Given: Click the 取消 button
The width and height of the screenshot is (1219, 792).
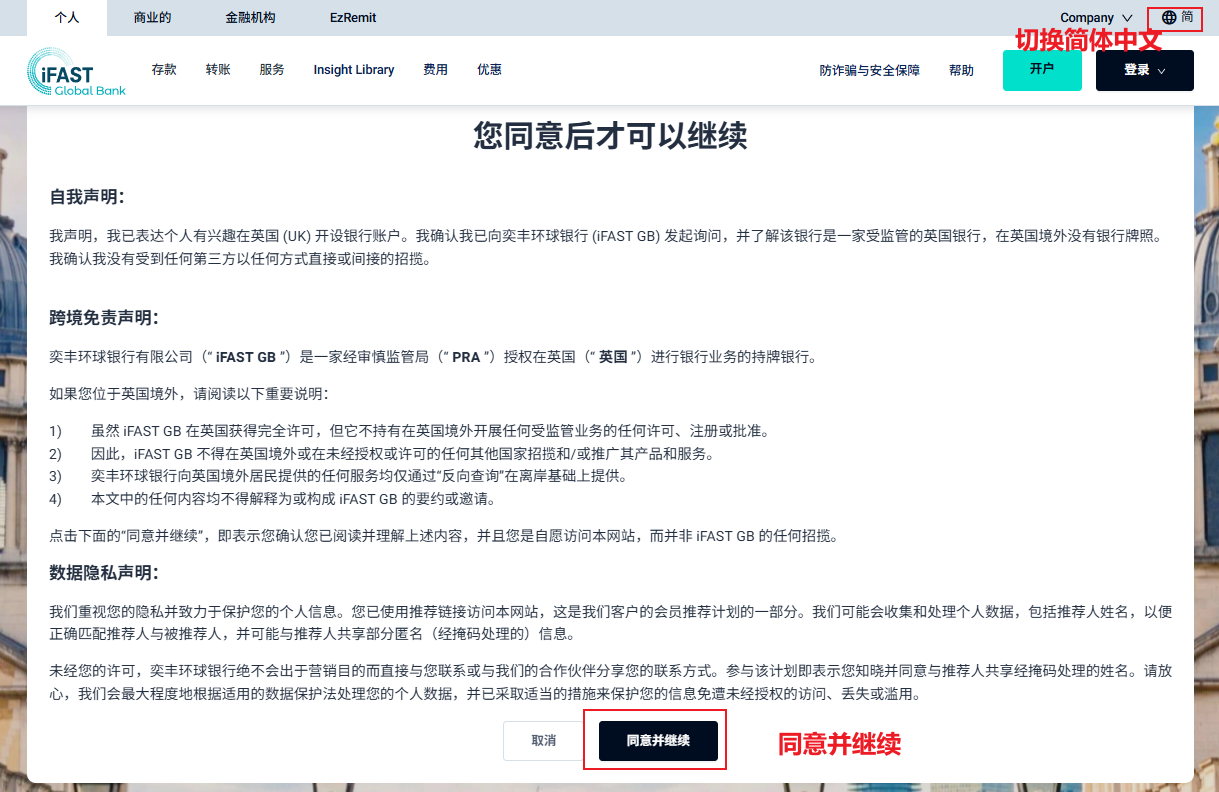Looking at the screenshot, I should coord(544,741).
